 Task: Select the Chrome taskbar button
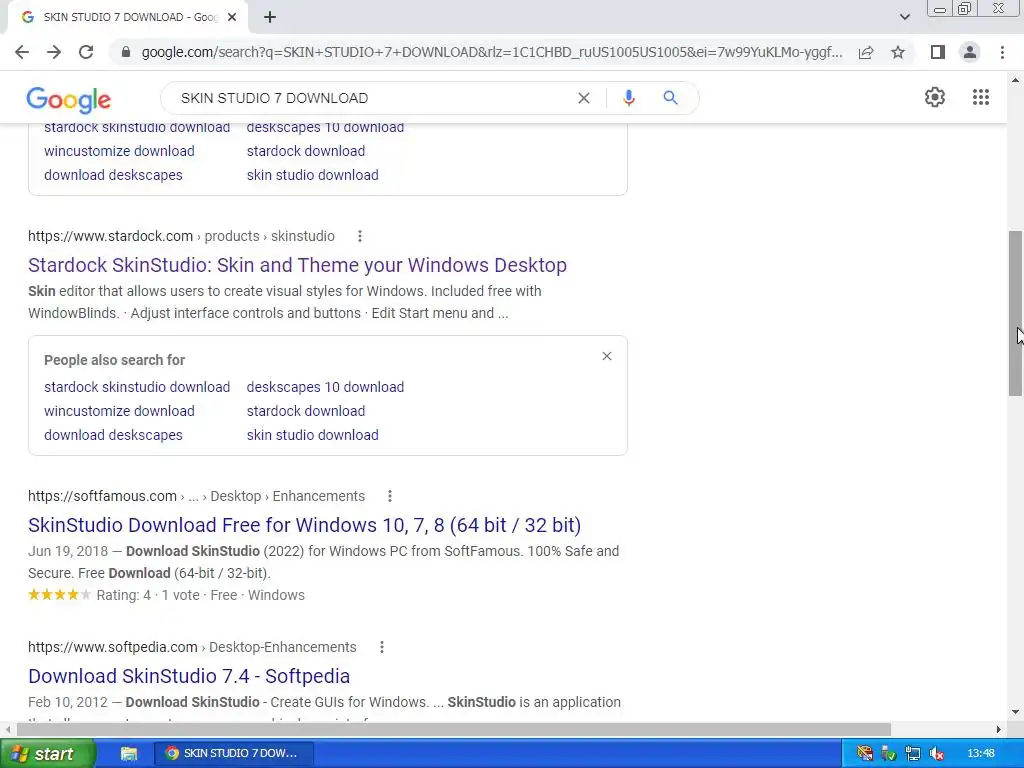click(x=234, y=754)
